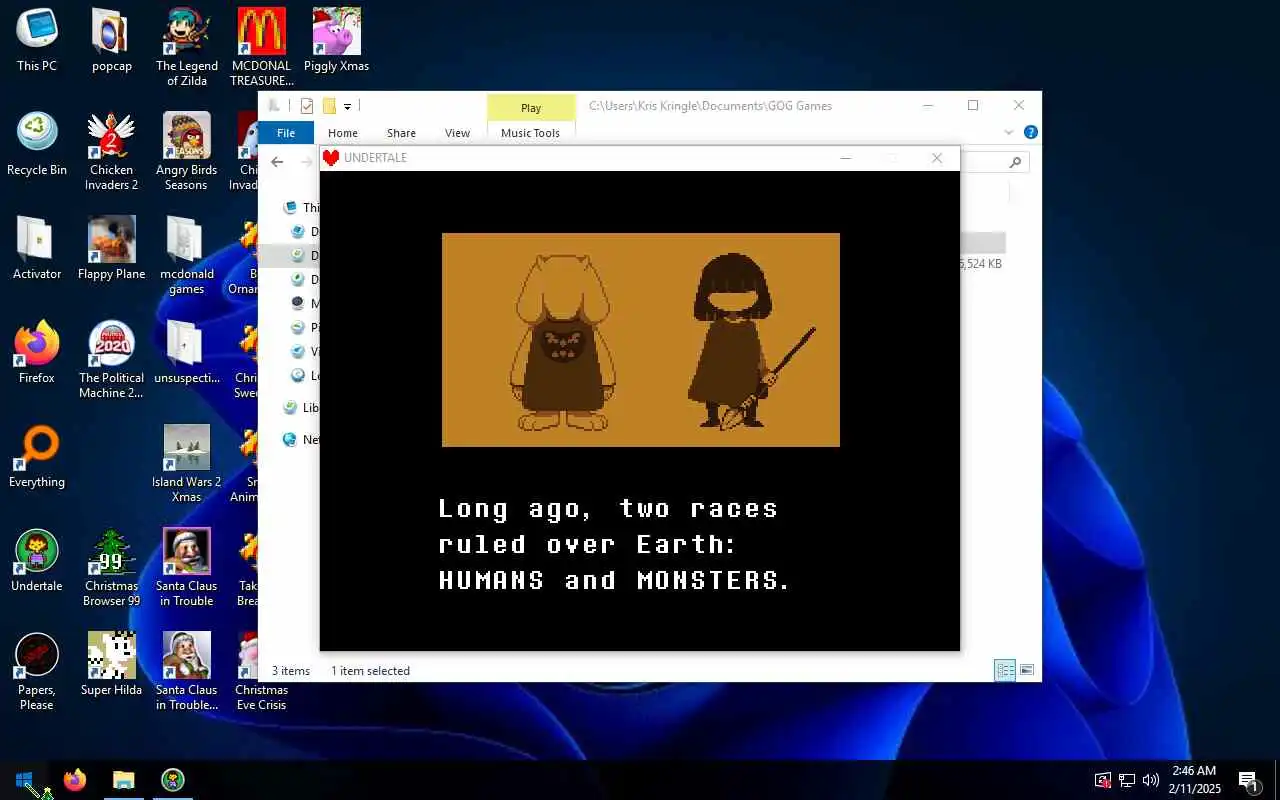The height and width of the screenshot is (800, 1280).
Task: Click '1 item selected' status text
Action: tap(370, 671)
